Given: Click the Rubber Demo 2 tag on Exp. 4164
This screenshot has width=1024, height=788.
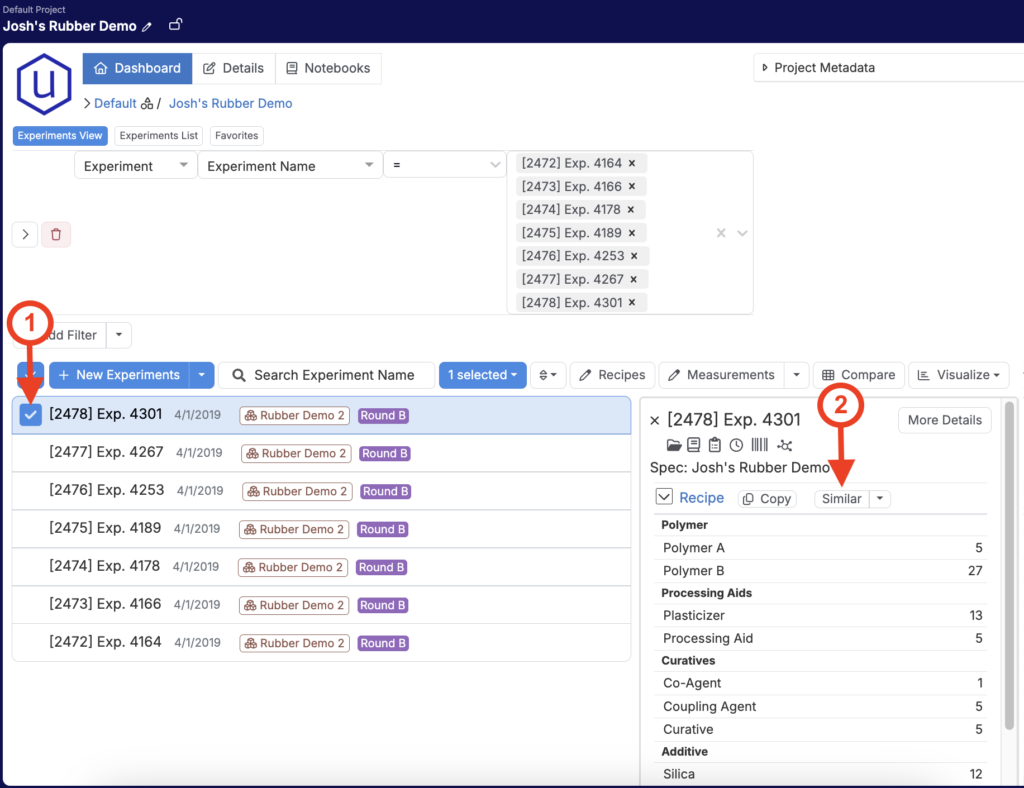Looking at the screenshot, I should [x=295, y=644].
